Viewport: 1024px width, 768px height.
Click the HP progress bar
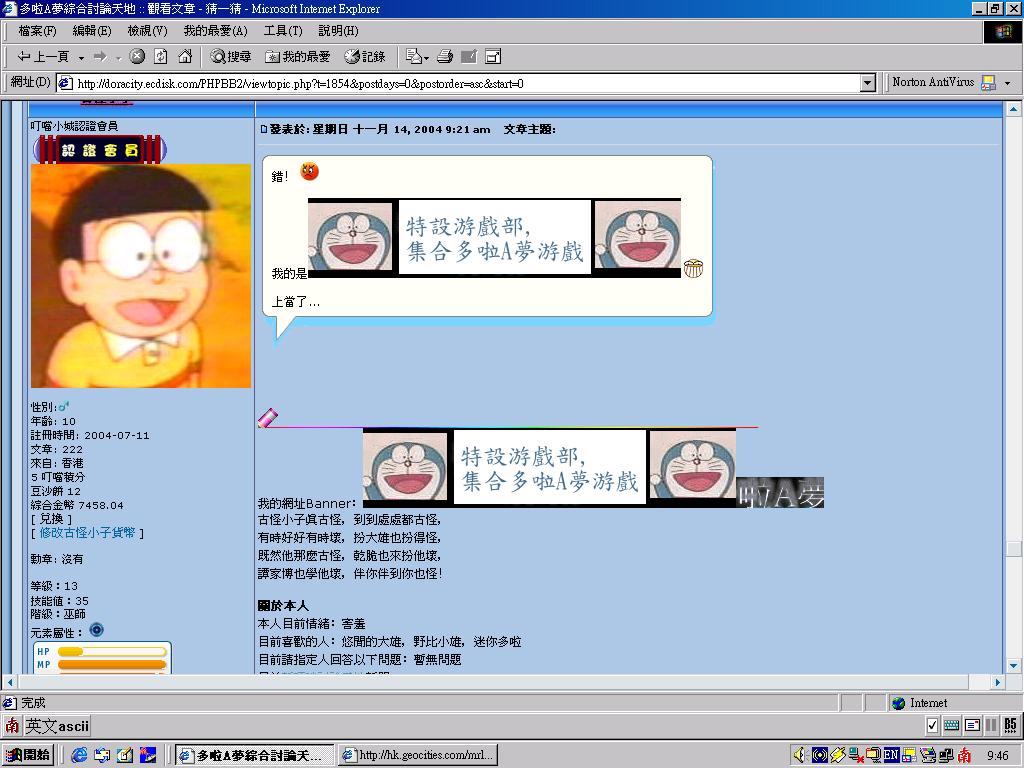pyautogui.click(x=112, y=652)
